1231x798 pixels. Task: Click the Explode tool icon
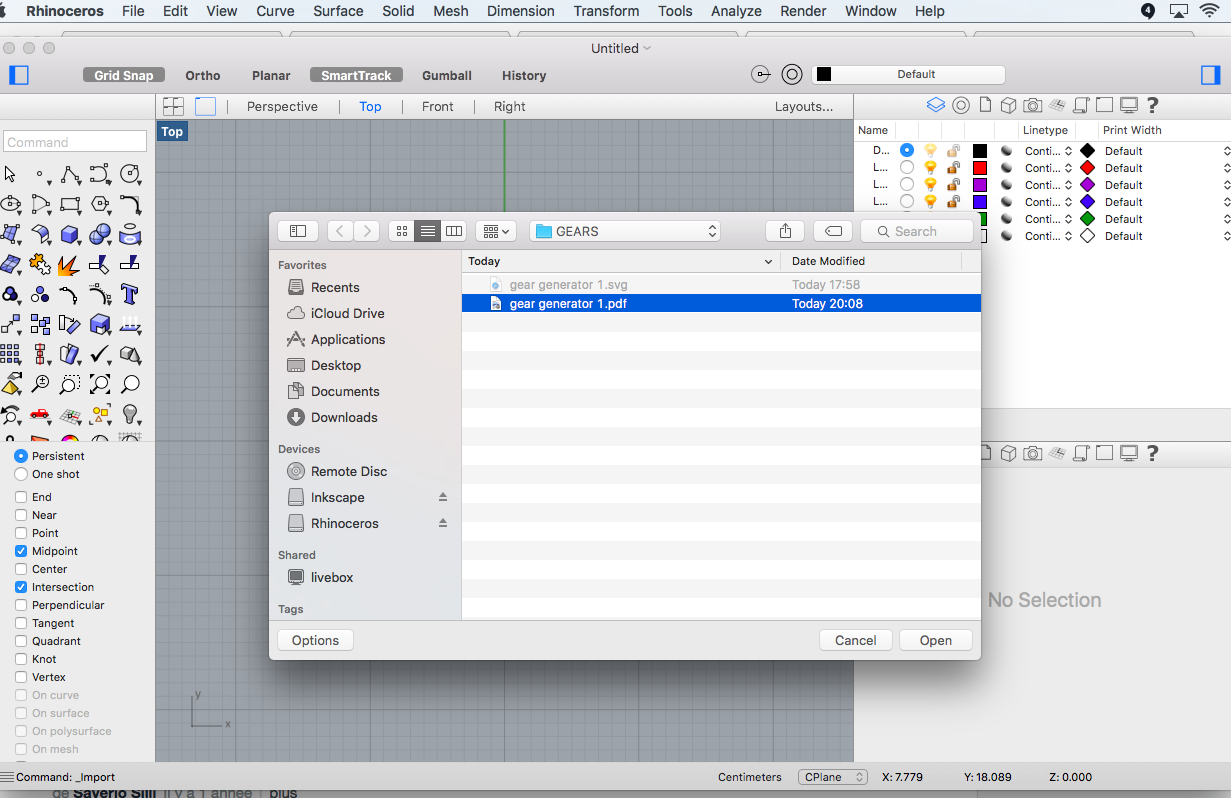[70, 265]
